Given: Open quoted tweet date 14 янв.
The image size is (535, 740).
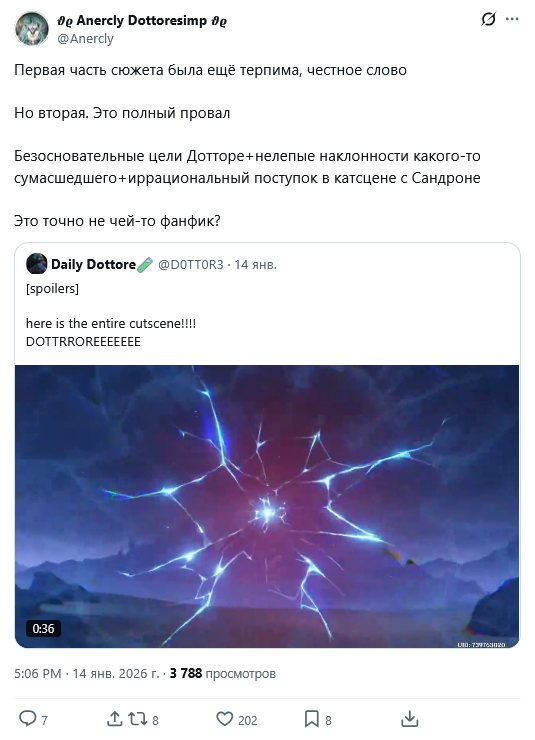Looking at the screenshot, I should pos(255,264).
